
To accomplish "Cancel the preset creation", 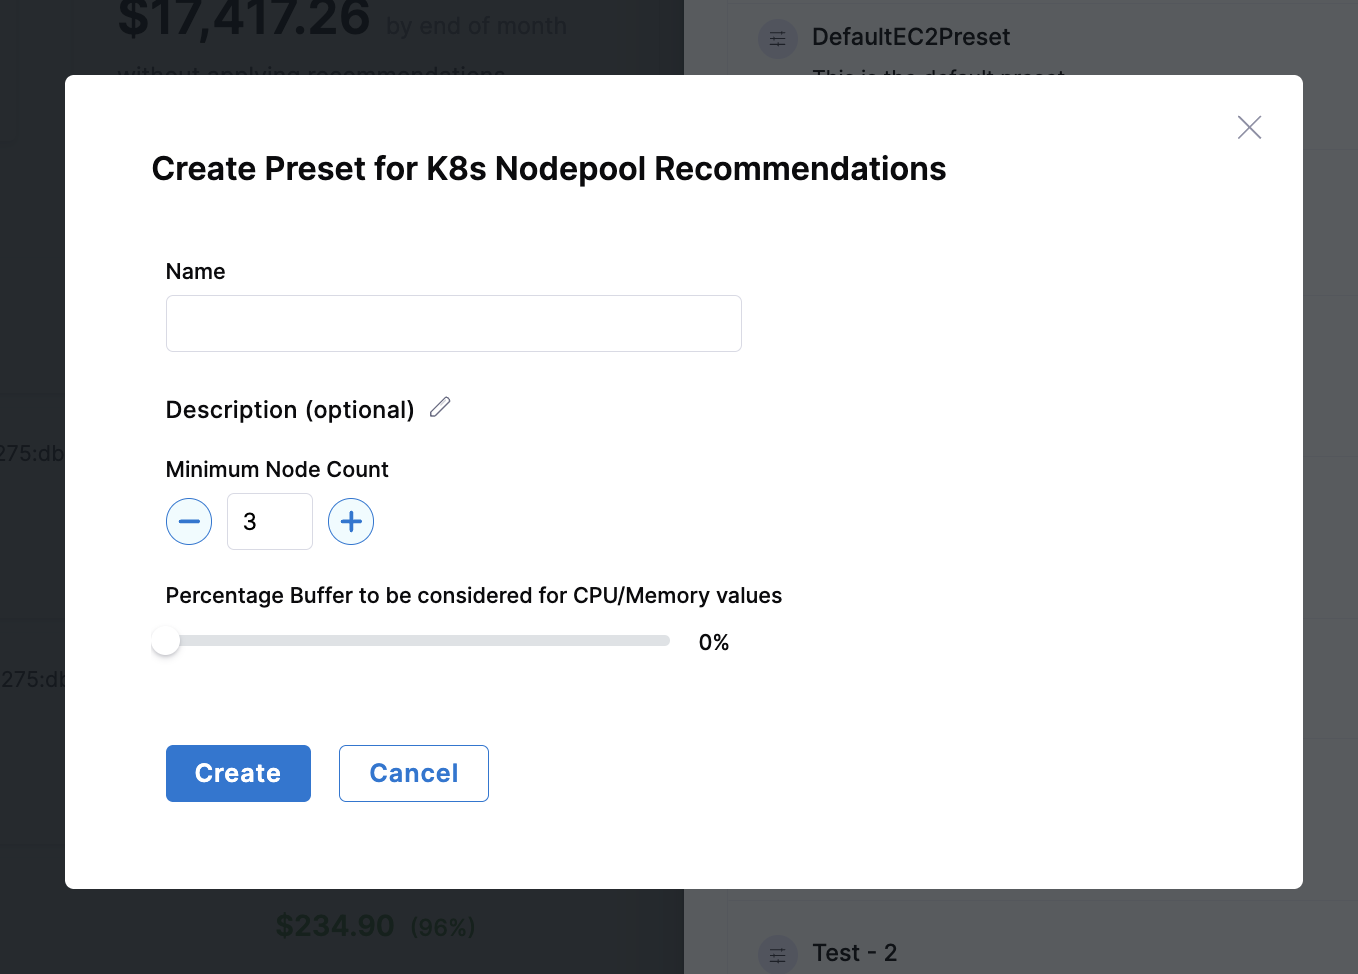I will tap(413, 773).
